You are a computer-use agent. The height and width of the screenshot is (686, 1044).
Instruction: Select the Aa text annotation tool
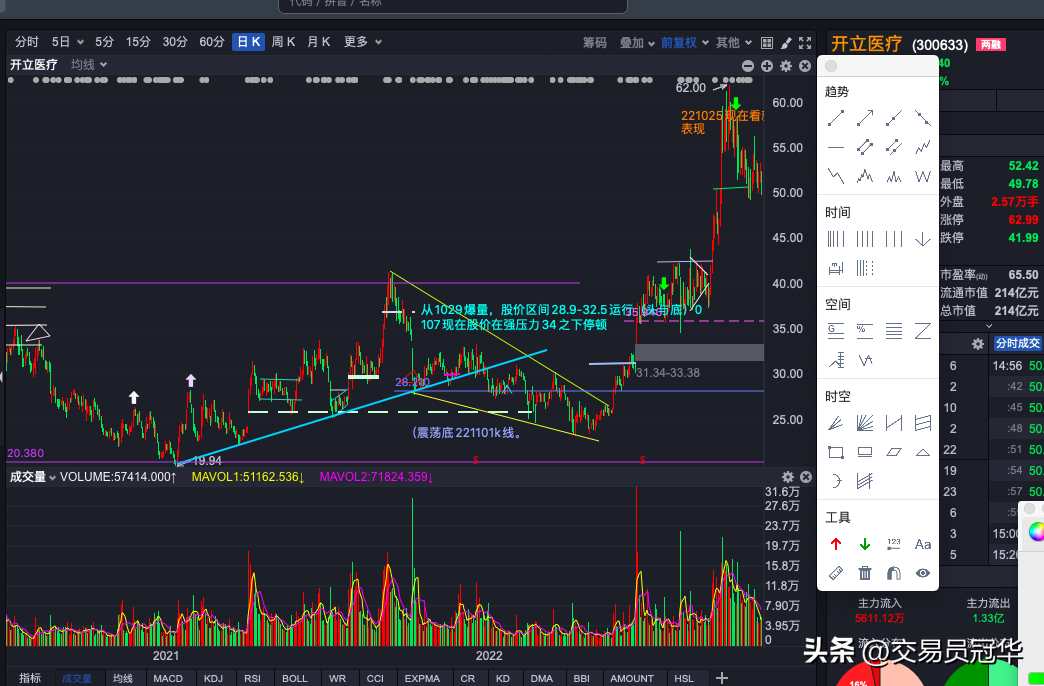923,544
